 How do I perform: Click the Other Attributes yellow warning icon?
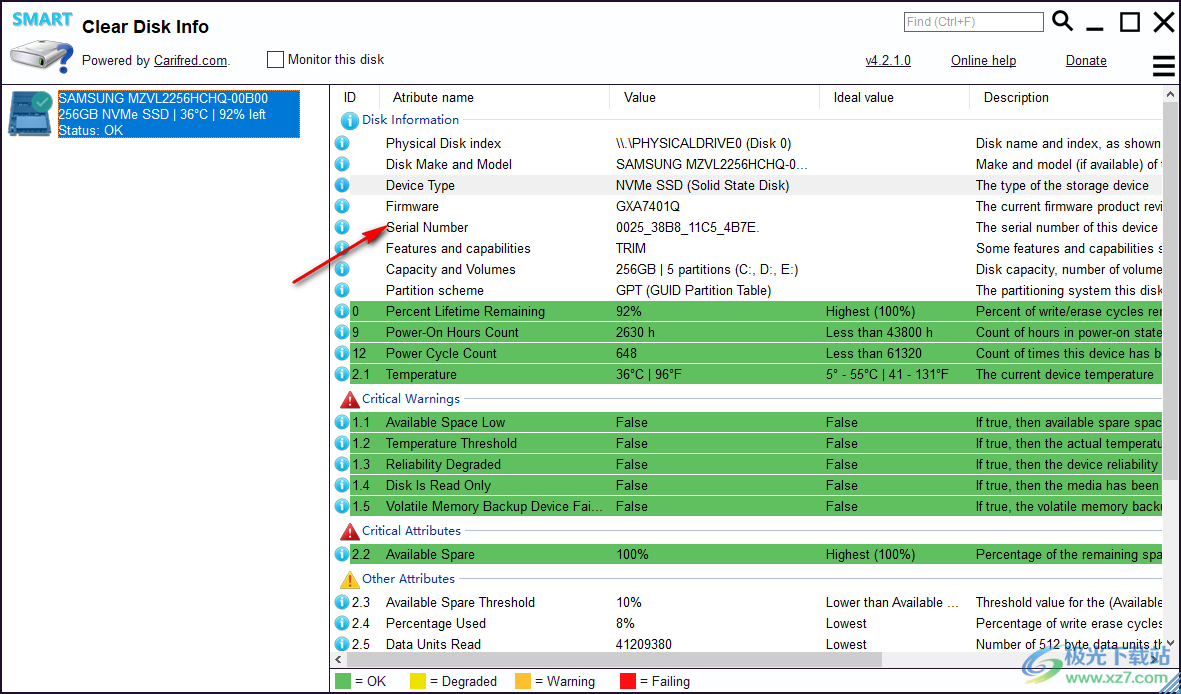coord(349,579)
